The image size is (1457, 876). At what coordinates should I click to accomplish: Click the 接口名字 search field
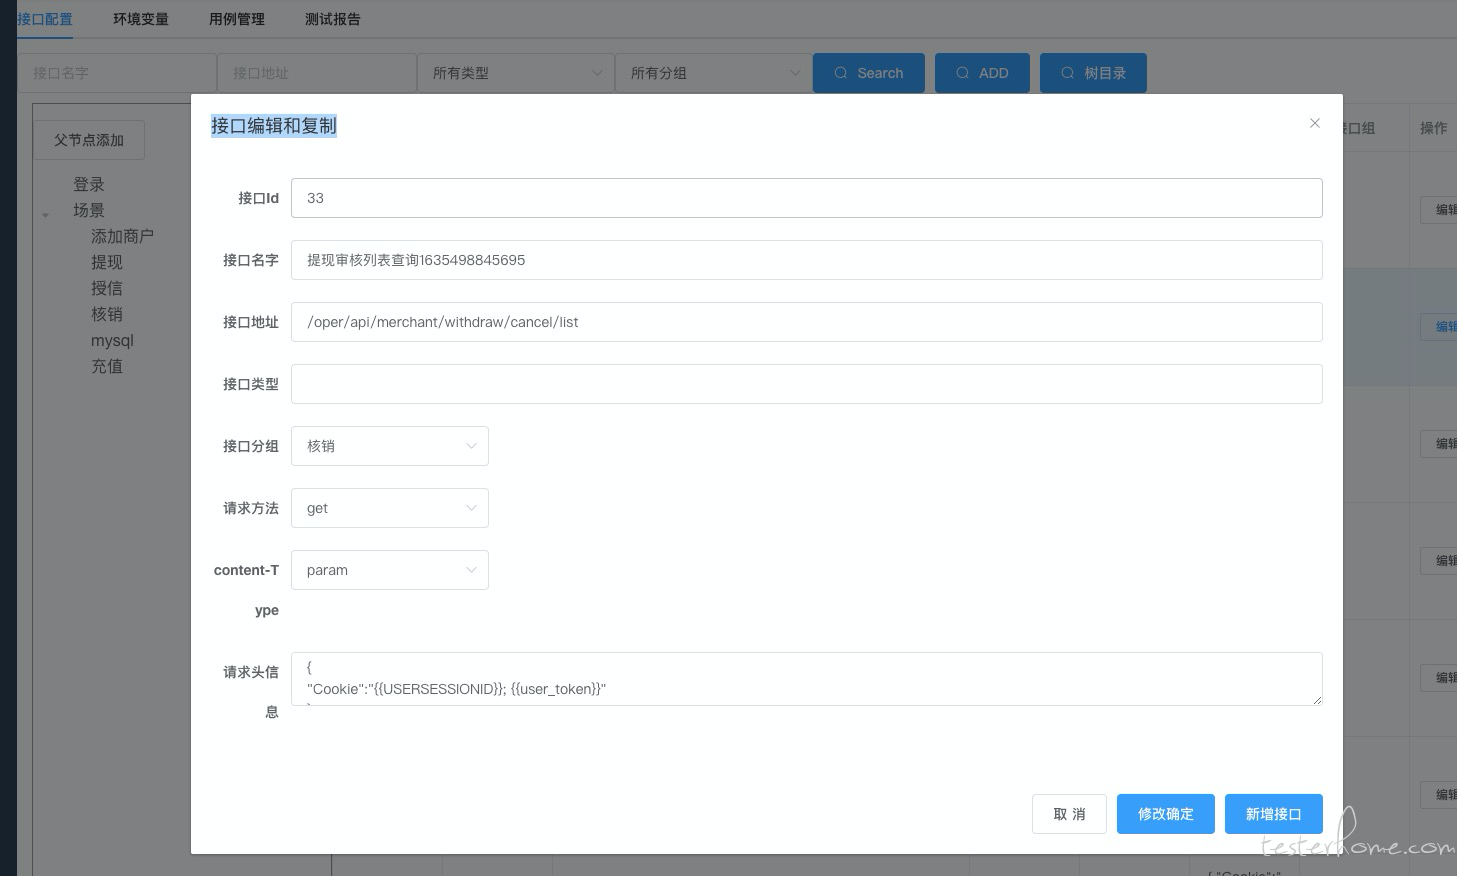117,73
